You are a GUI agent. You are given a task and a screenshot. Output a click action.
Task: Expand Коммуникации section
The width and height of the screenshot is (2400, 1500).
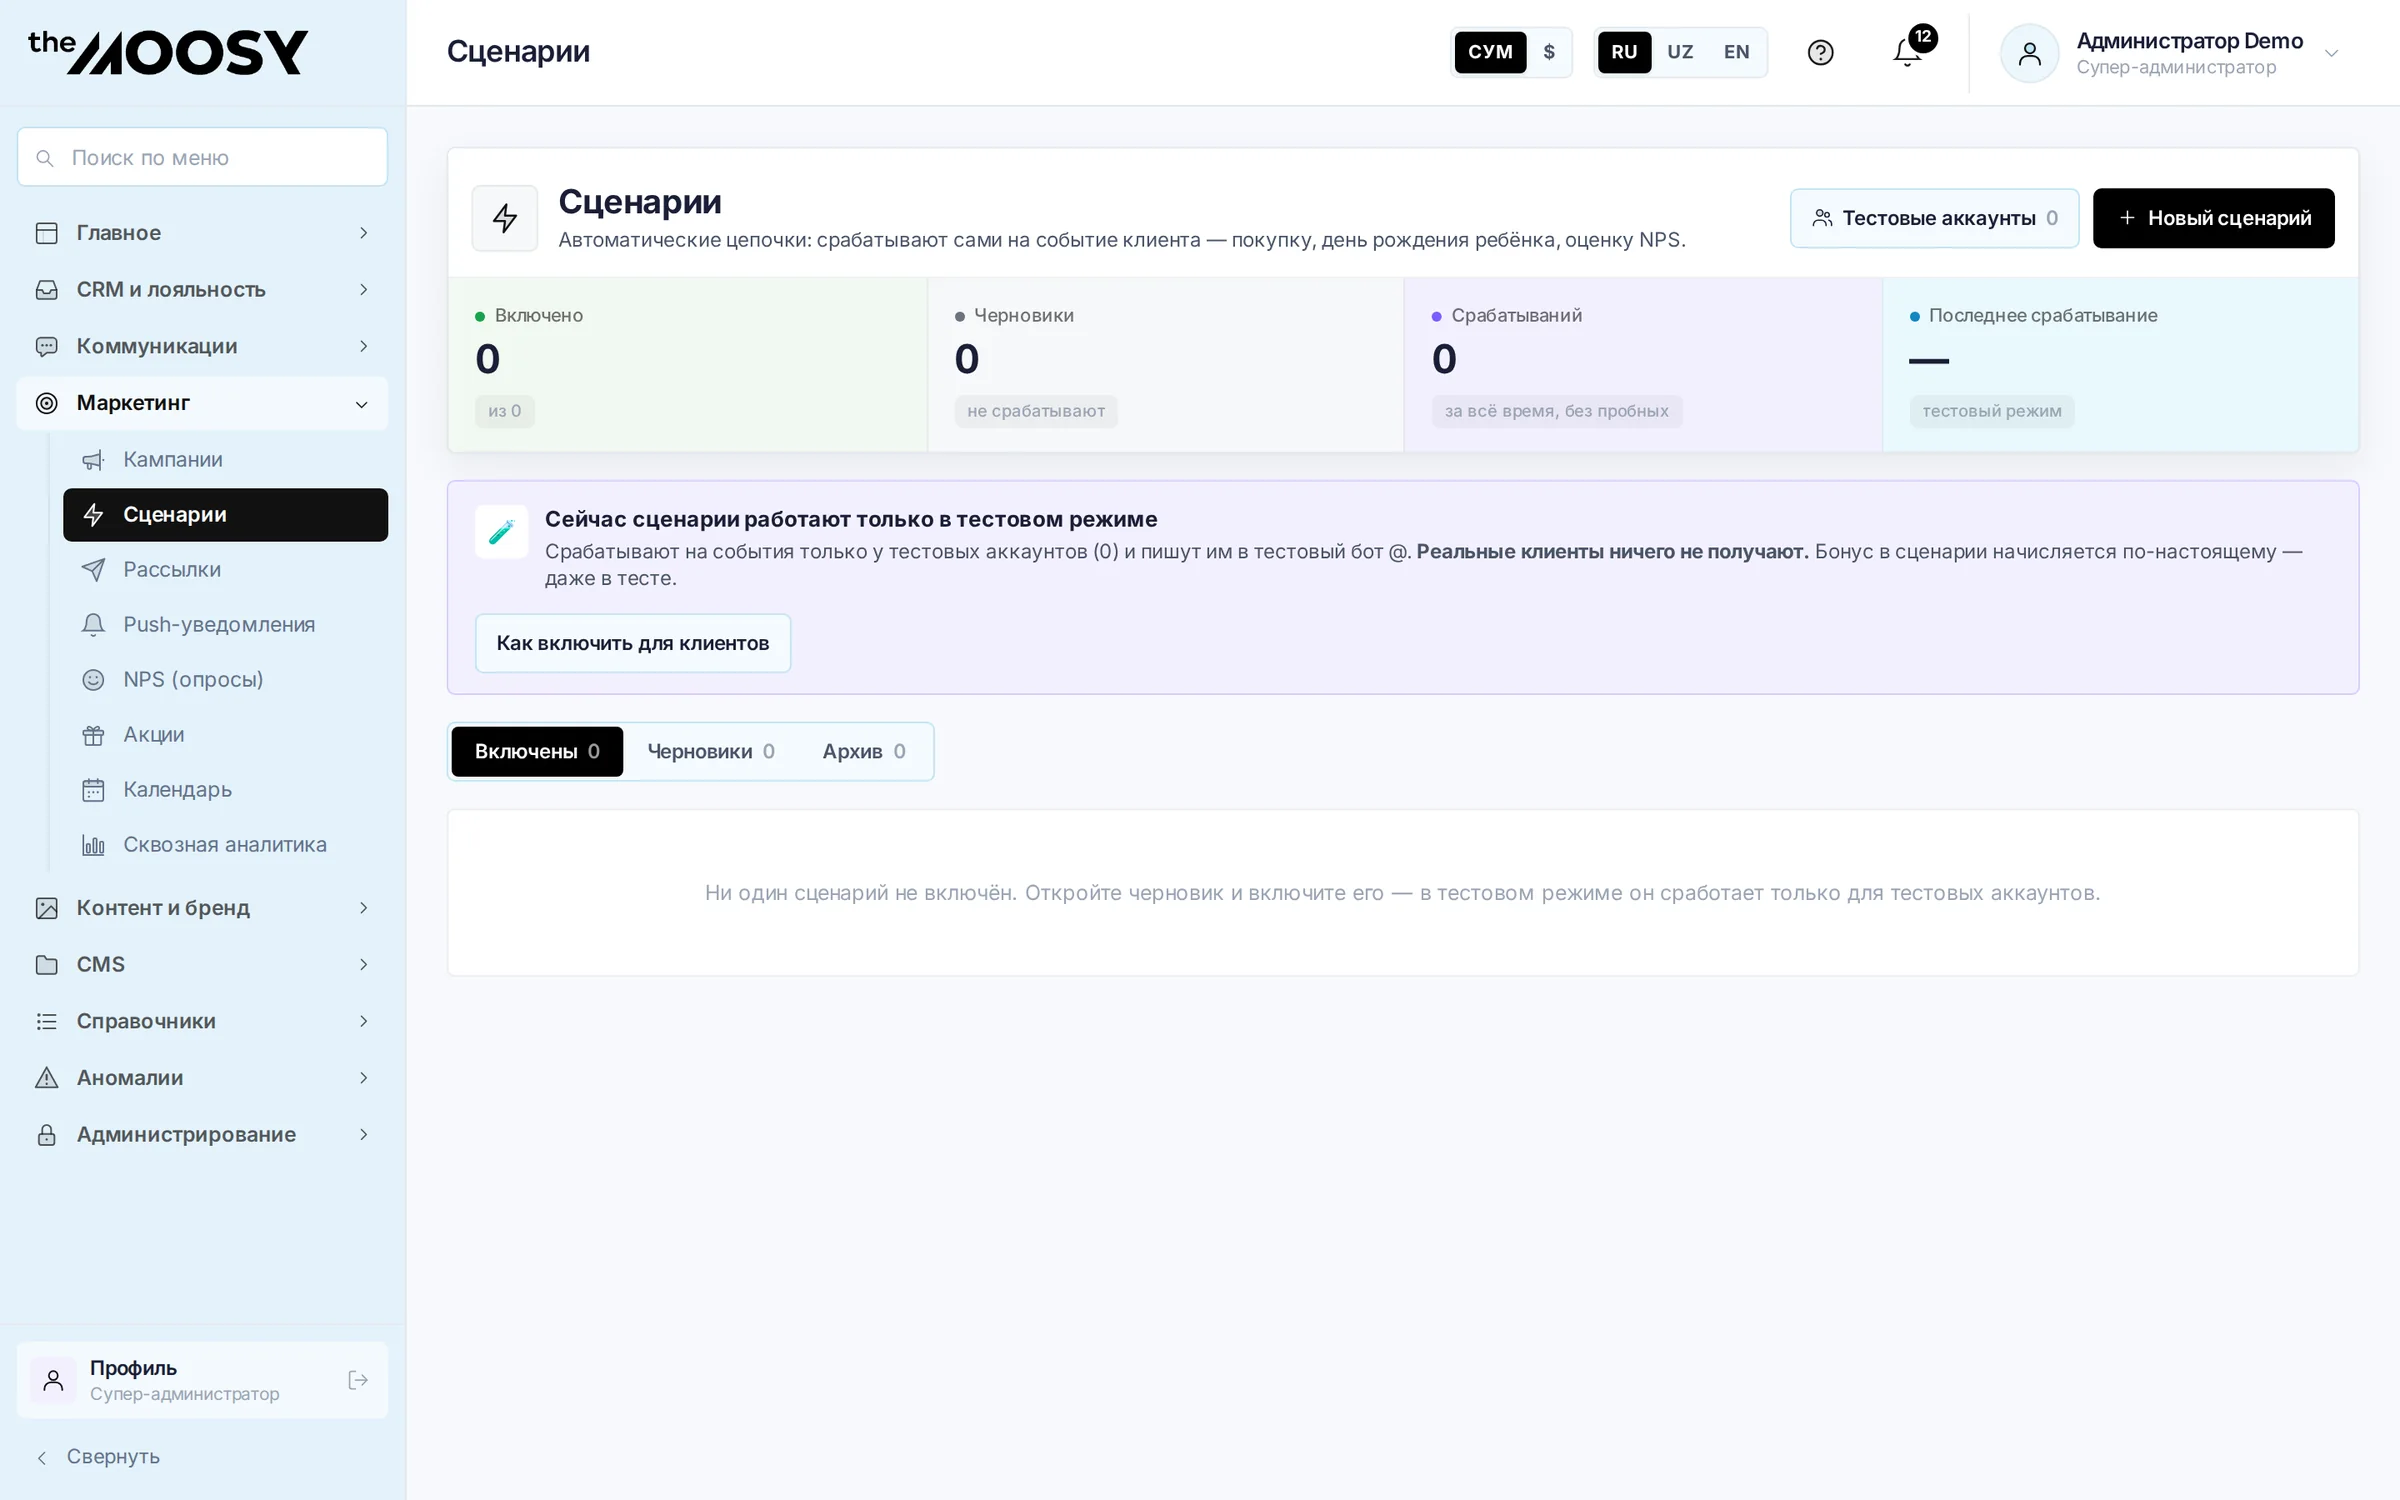(202, 346)
